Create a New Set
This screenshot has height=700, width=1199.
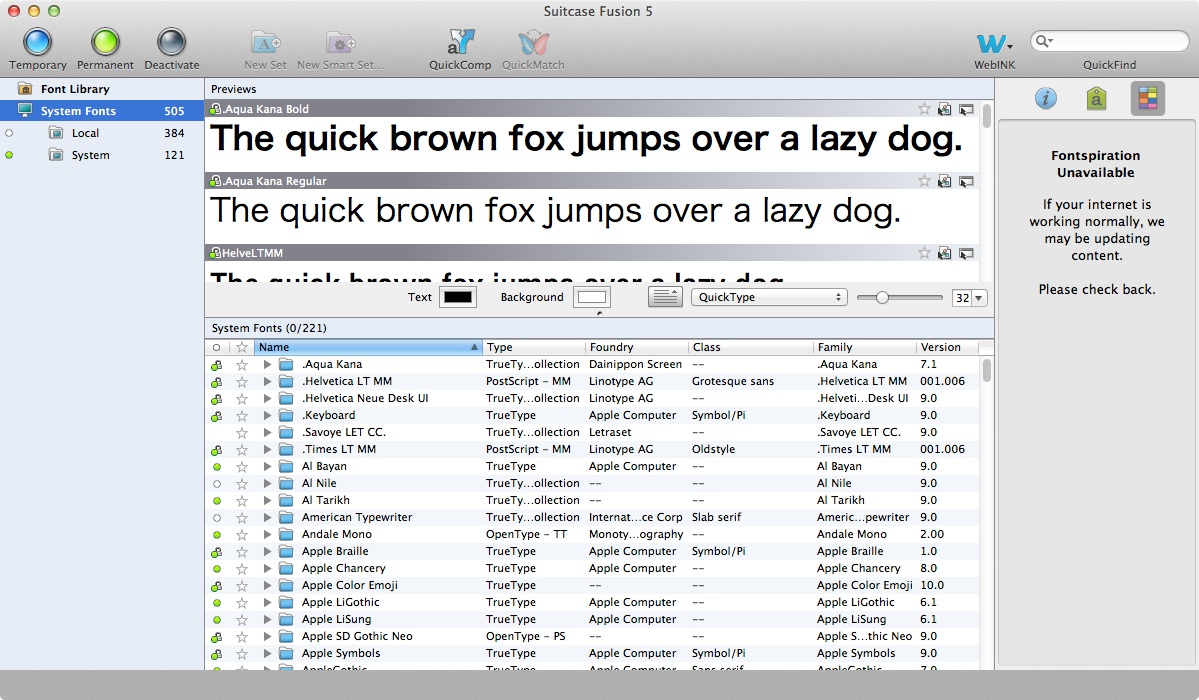coord(265,50)
